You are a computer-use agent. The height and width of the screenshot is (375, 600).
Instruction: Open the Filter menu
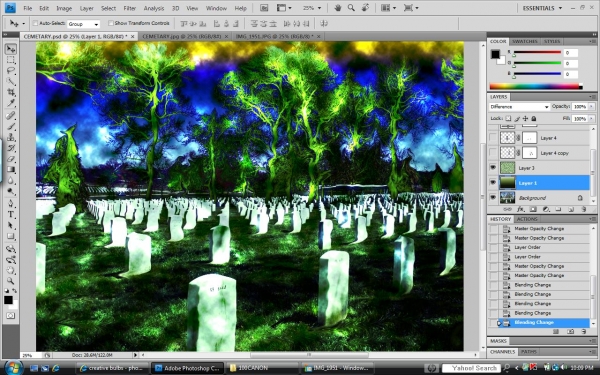click(130, 8)
